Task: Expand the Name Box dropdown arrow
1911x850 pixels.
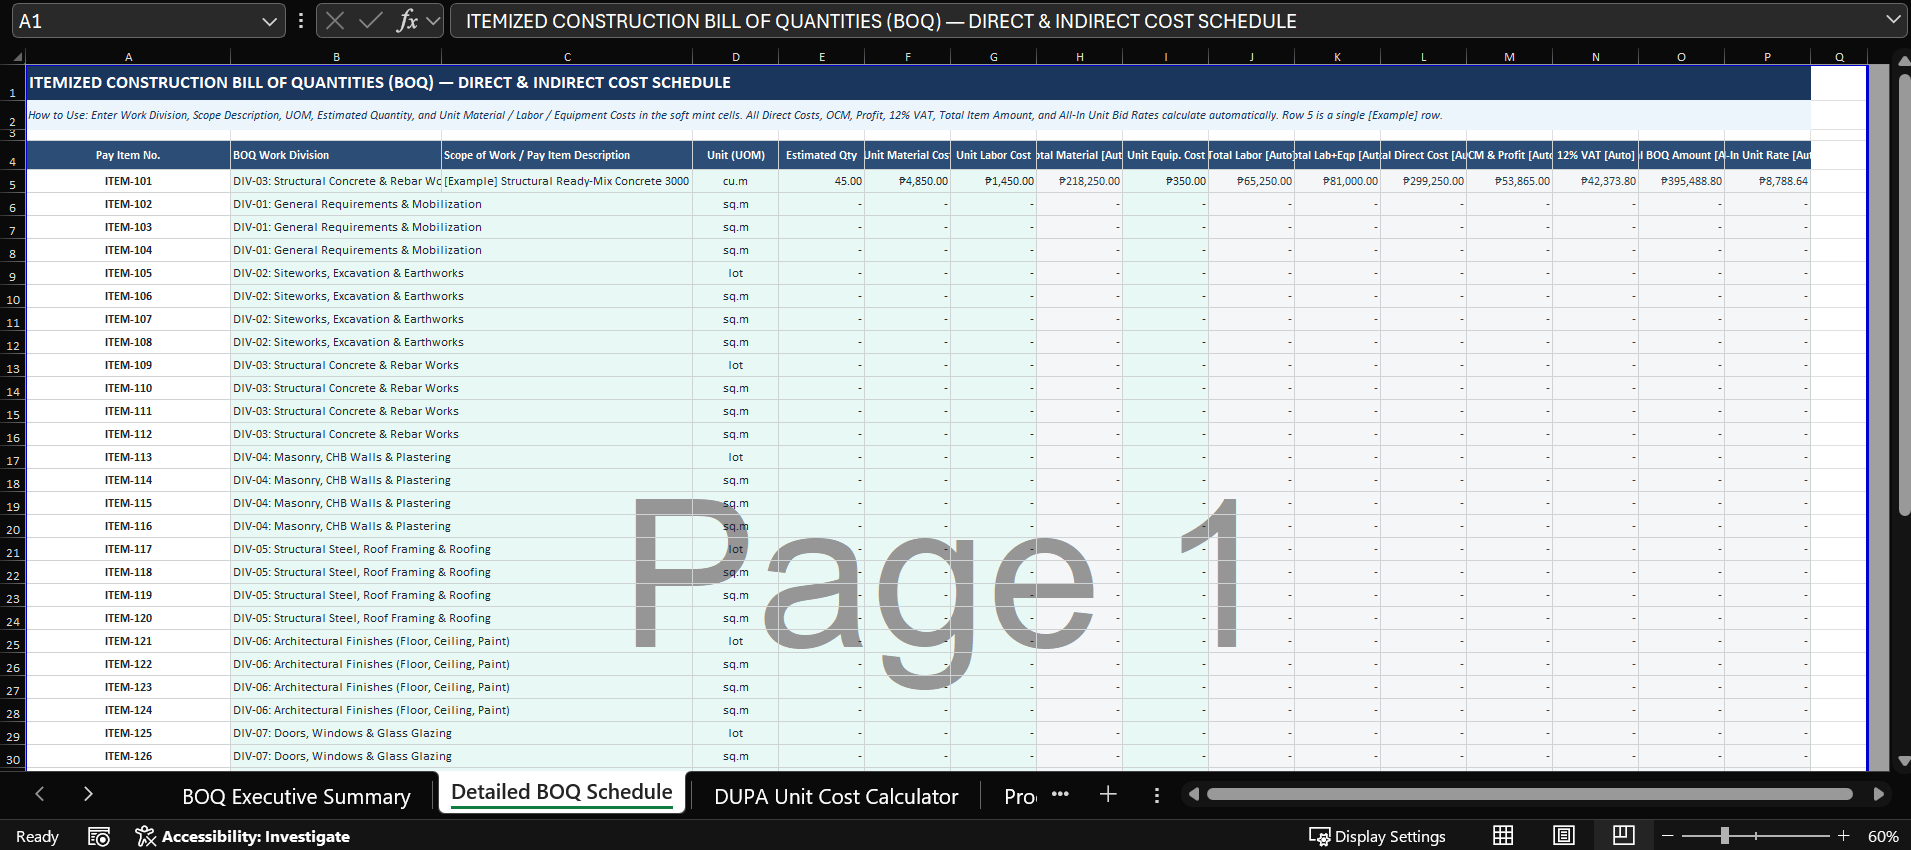Action: (x=270, y=21)
